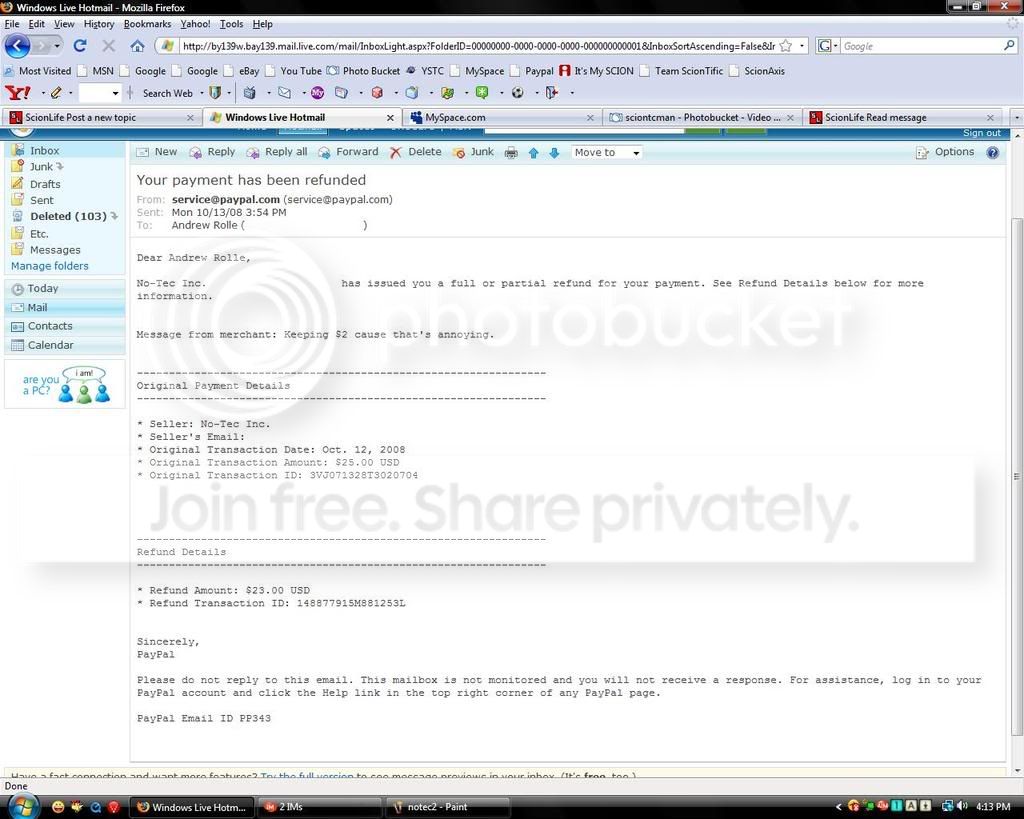This screenshot has height=819, width=1024.
Task: Click the Google search box
Action: pos(920,46)
